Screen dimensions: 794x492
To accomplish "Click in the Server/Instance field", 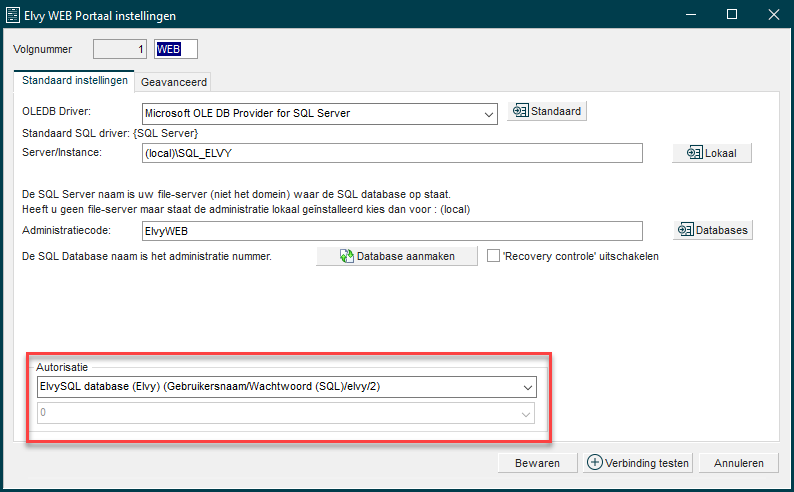I will coord(392,153).
